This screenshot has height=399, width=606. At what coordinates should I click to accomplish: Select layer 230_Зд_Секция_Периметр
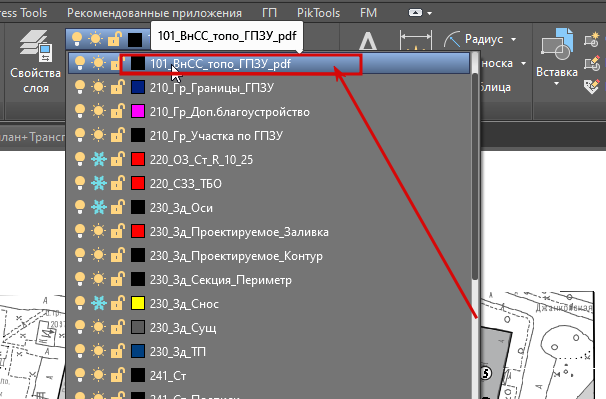point(220,280)
